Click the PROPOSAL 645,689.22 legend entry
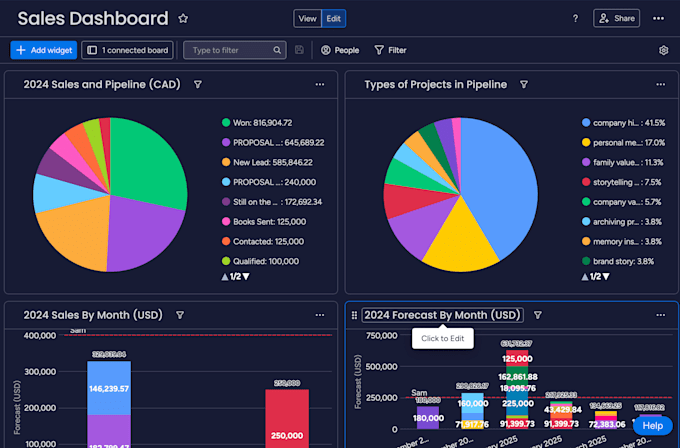The image size is (680, 448). tap(273, 143)
